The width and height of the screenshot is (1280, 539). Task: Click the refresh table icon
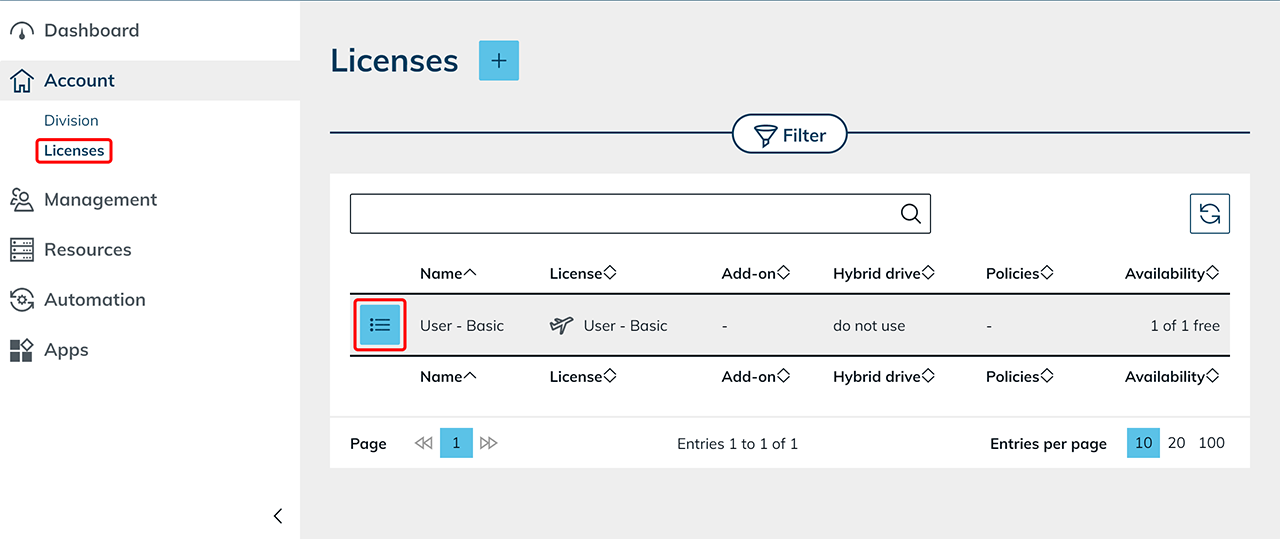point(1209,214)
